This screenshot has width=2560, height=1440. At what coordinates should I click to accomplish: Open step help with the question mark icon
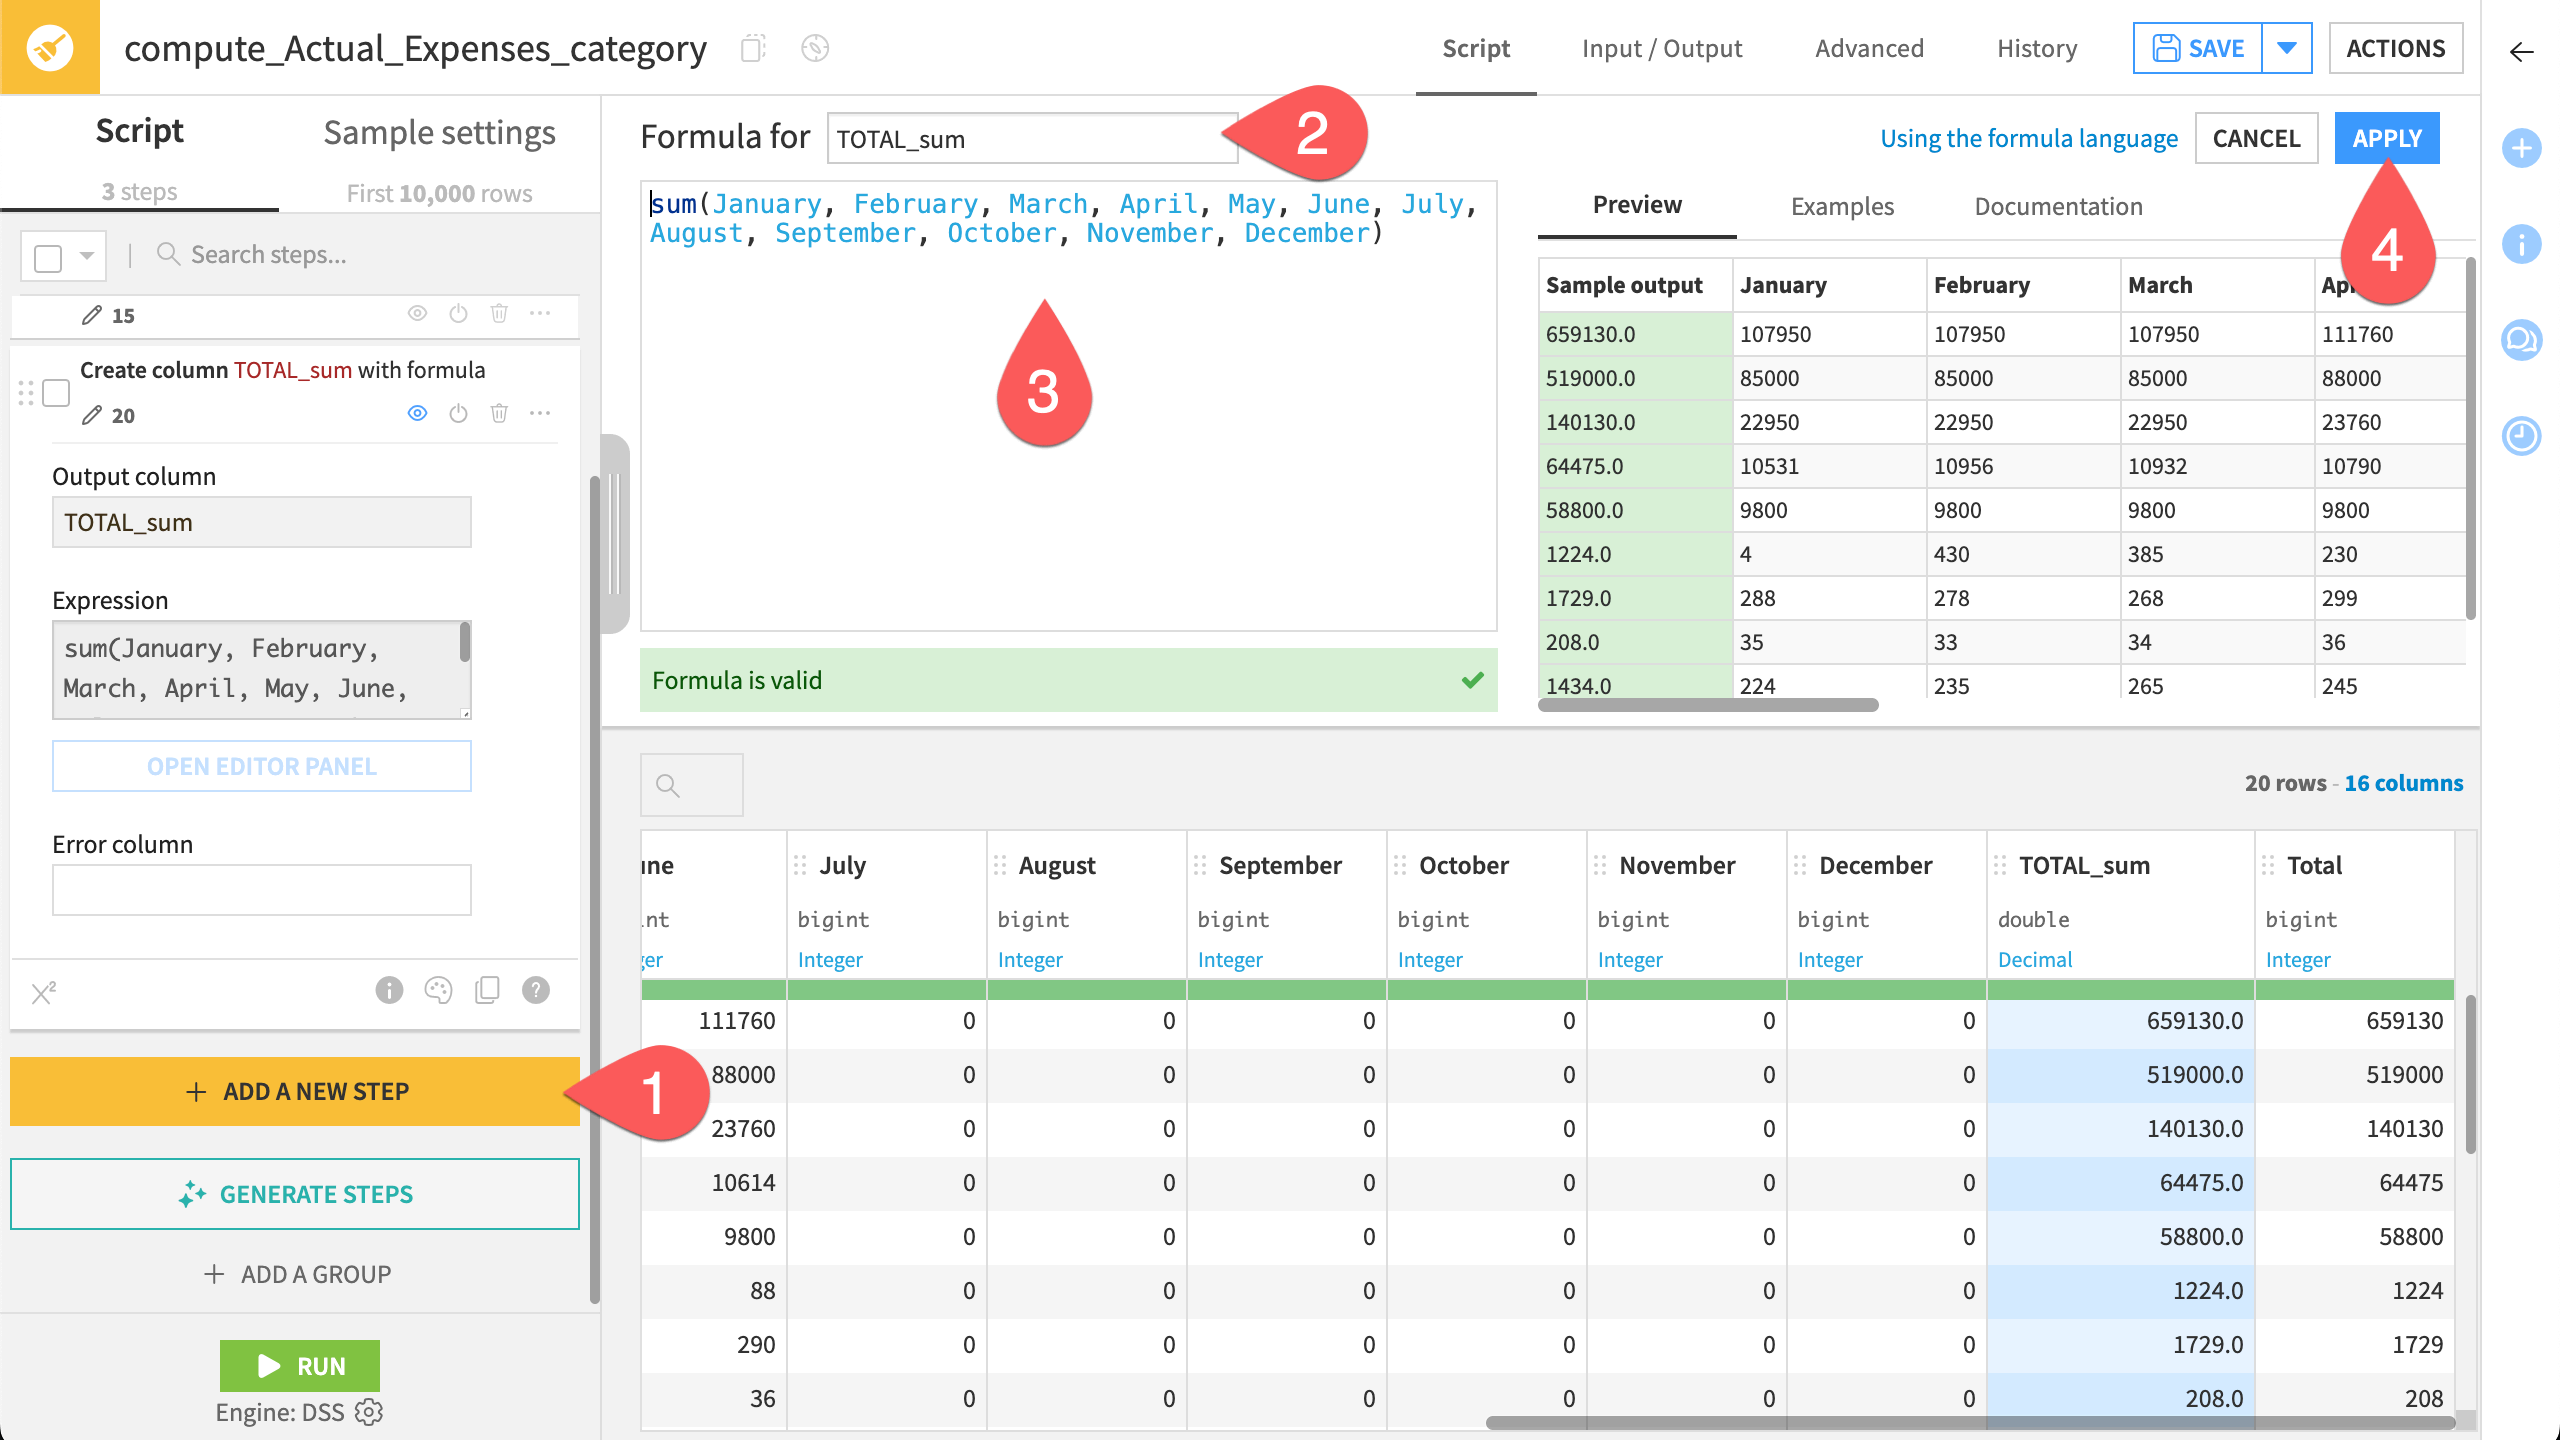(534, 990)
